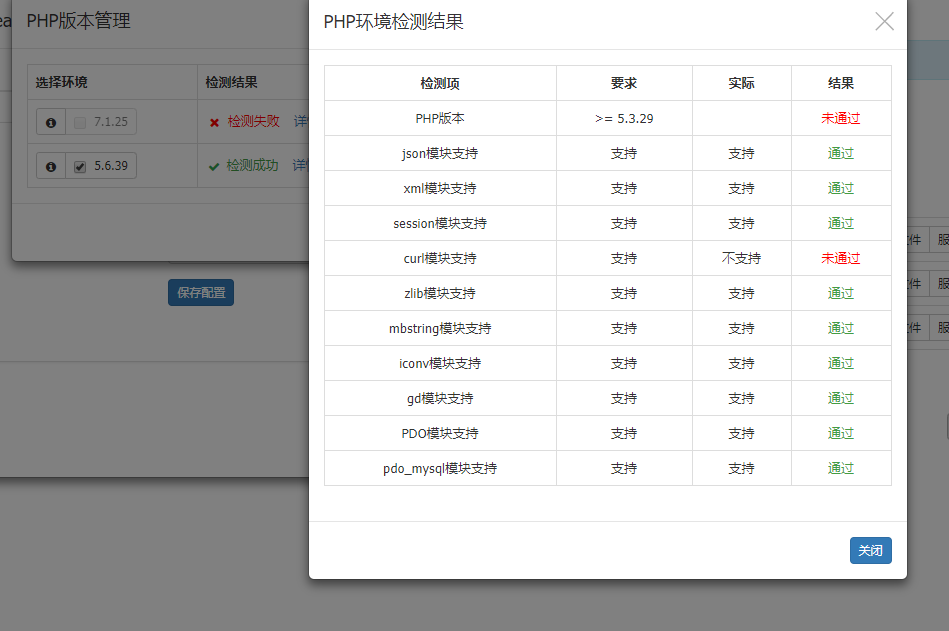Viewport: 949px width, 631px height.
Task: Close the PHP环境检测结果 dialog with X
Action: point(884,22)
